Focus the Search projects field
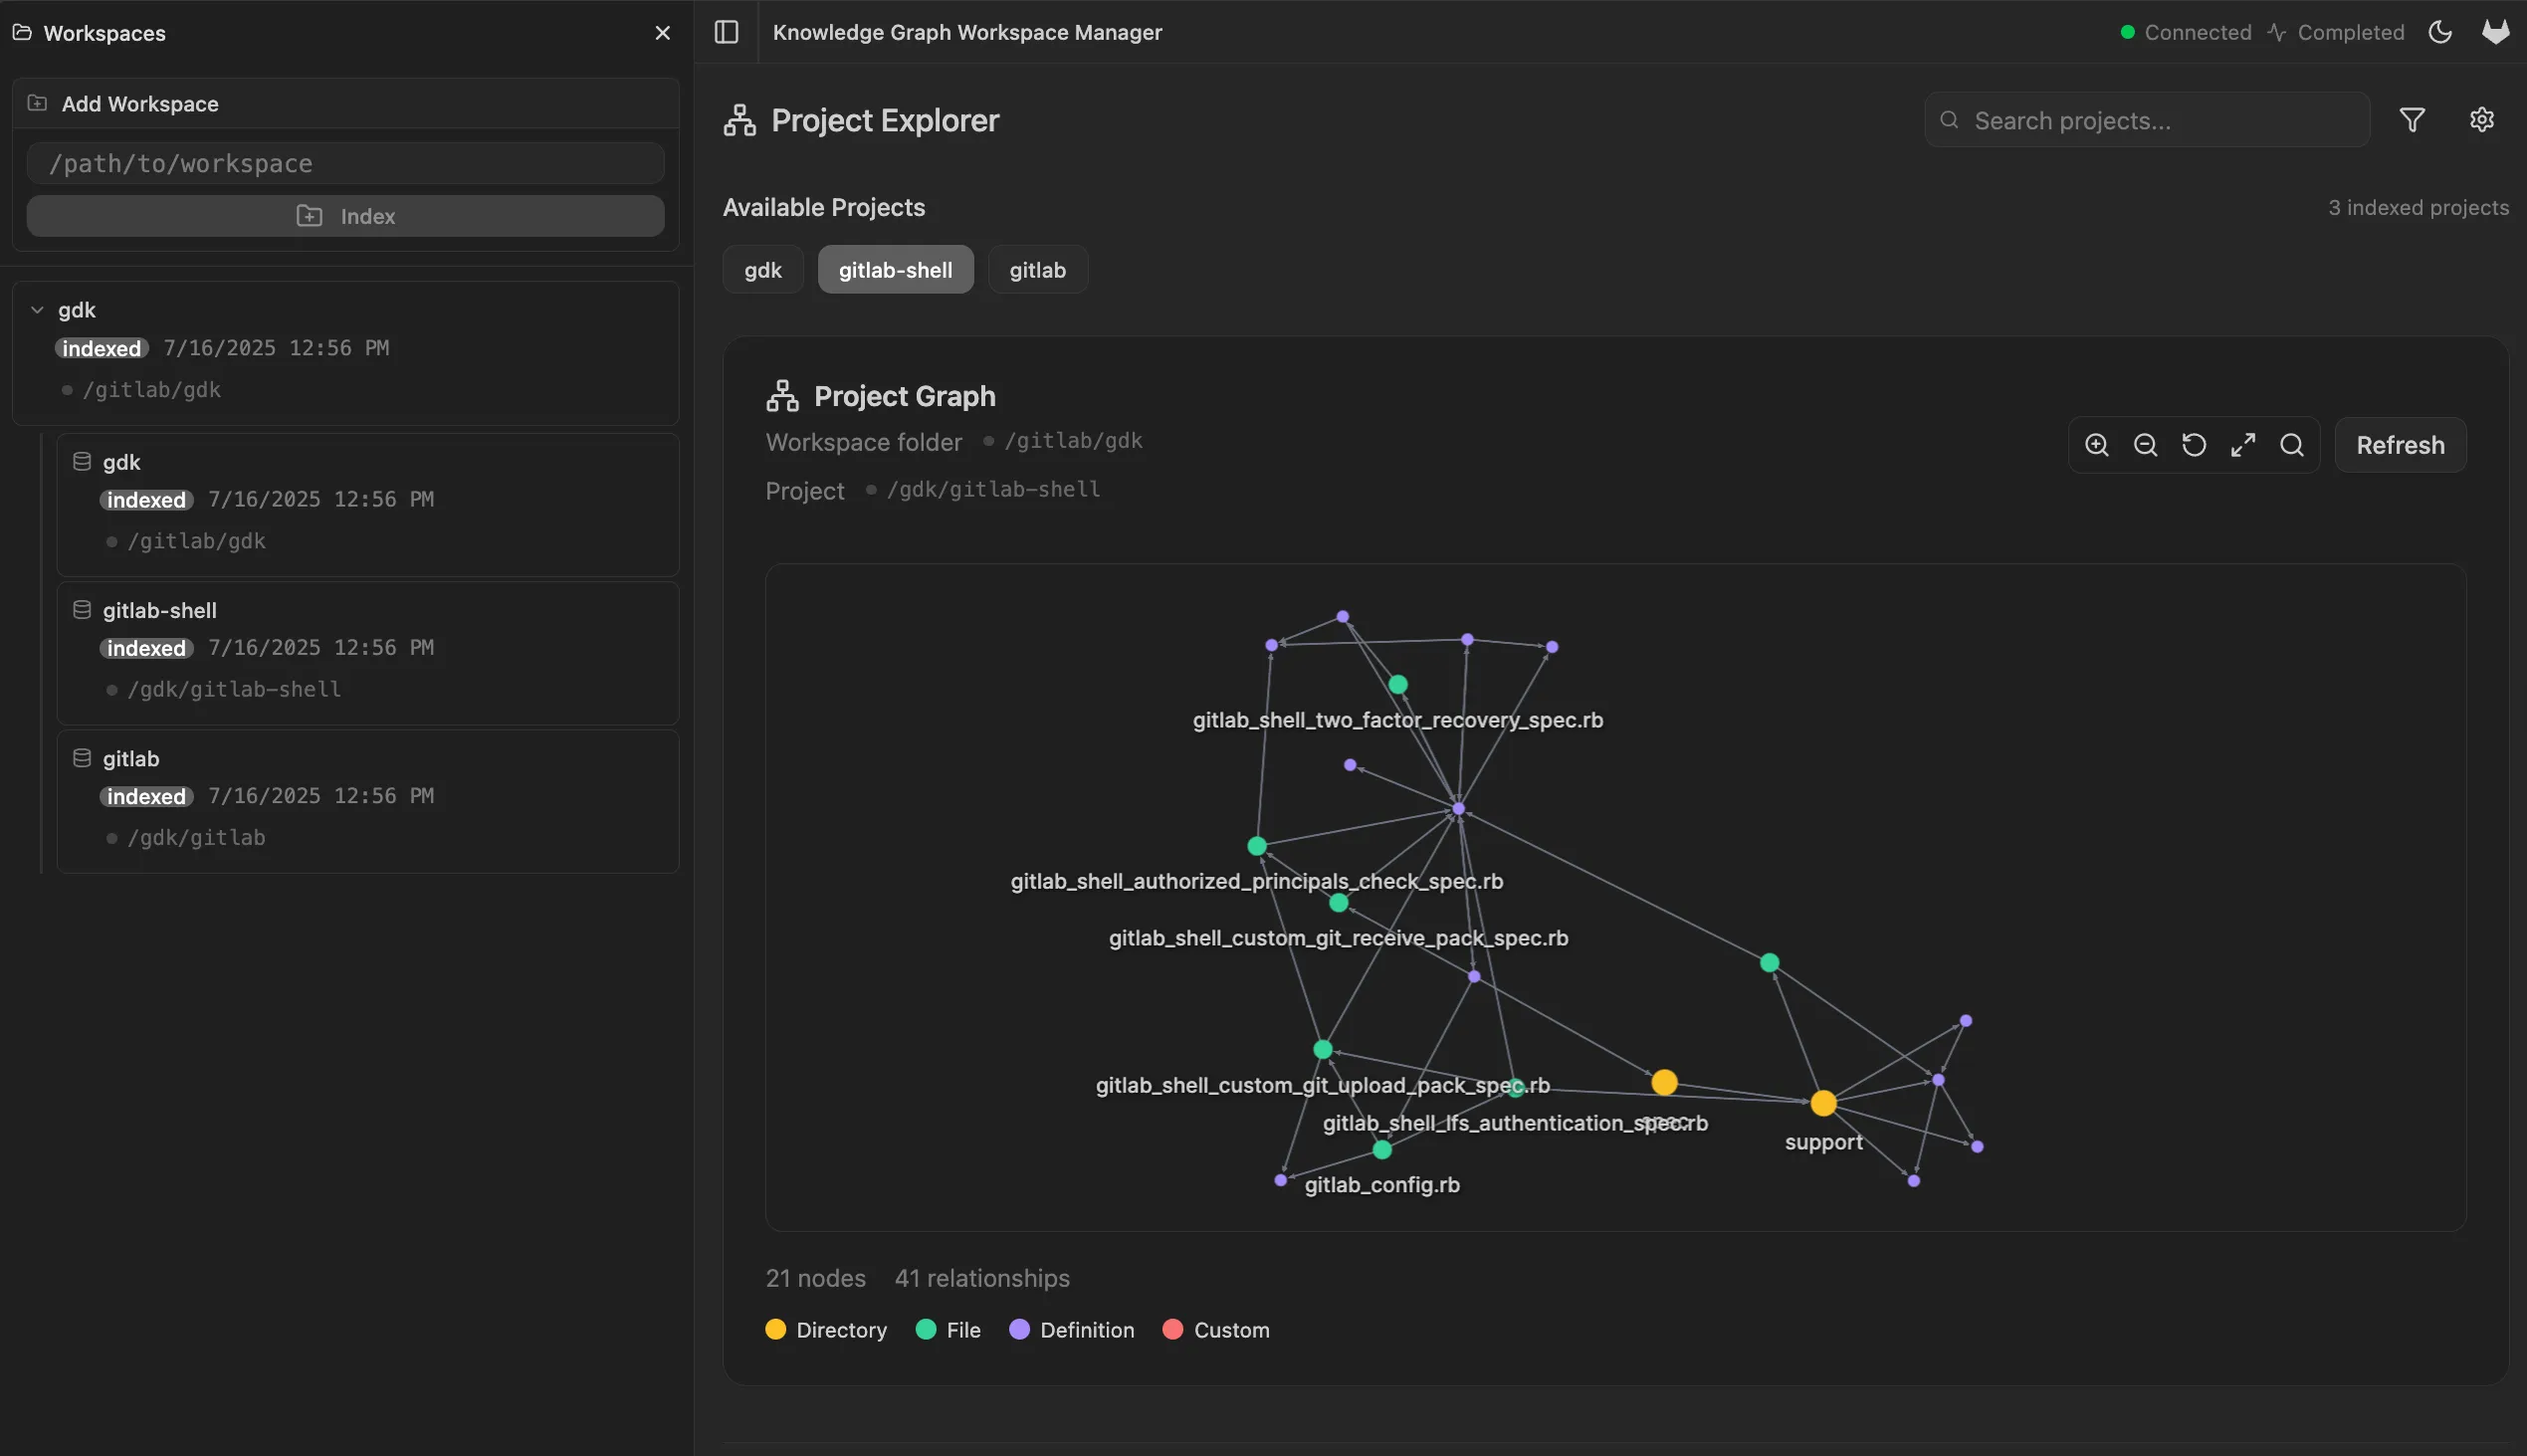Viewport: 2527px width, 1456px height. click(2147, 120)
